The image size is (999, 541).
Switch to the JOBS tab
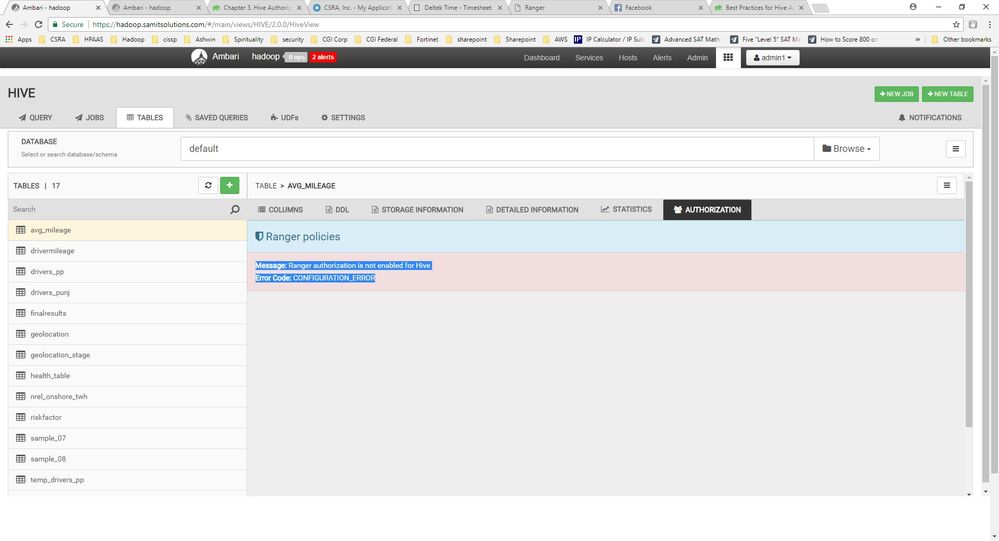89,118
